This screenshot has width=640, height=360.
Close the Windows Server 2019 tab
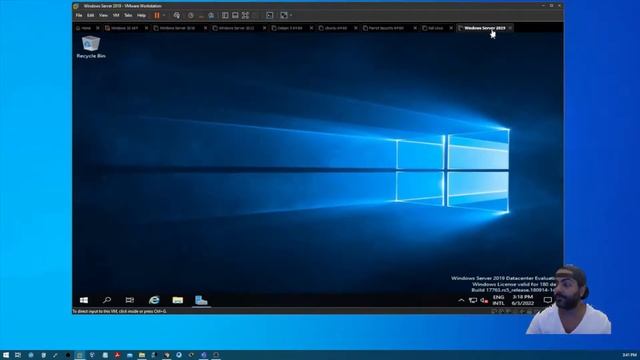[510, 28]
